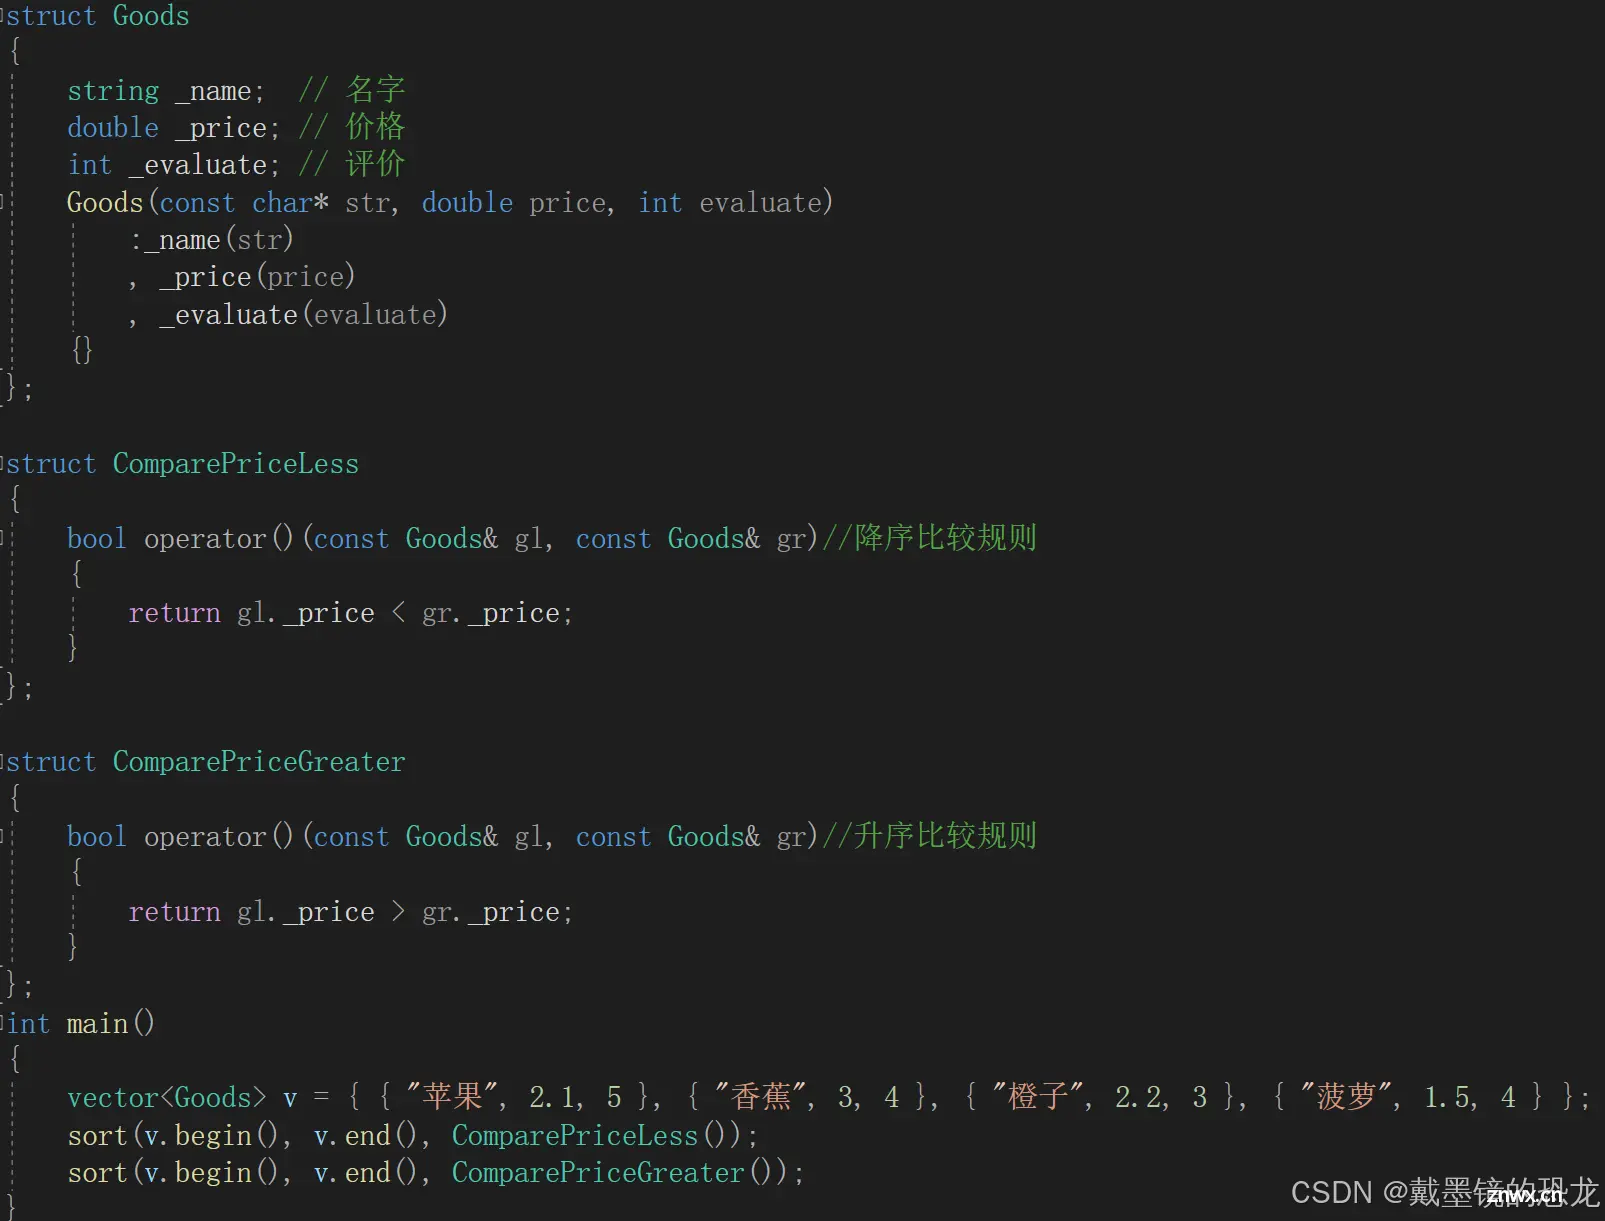Click sort on the ComparePriceLess line
The height and width of the screenshot is (1221, 1605).
click(x=97, y=1136)
